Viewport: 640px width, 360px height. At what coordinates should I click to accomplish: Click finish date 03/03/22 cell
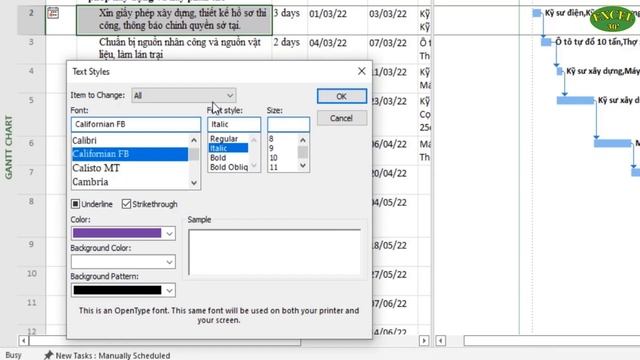pyautogui.click(x=392, y=20)
